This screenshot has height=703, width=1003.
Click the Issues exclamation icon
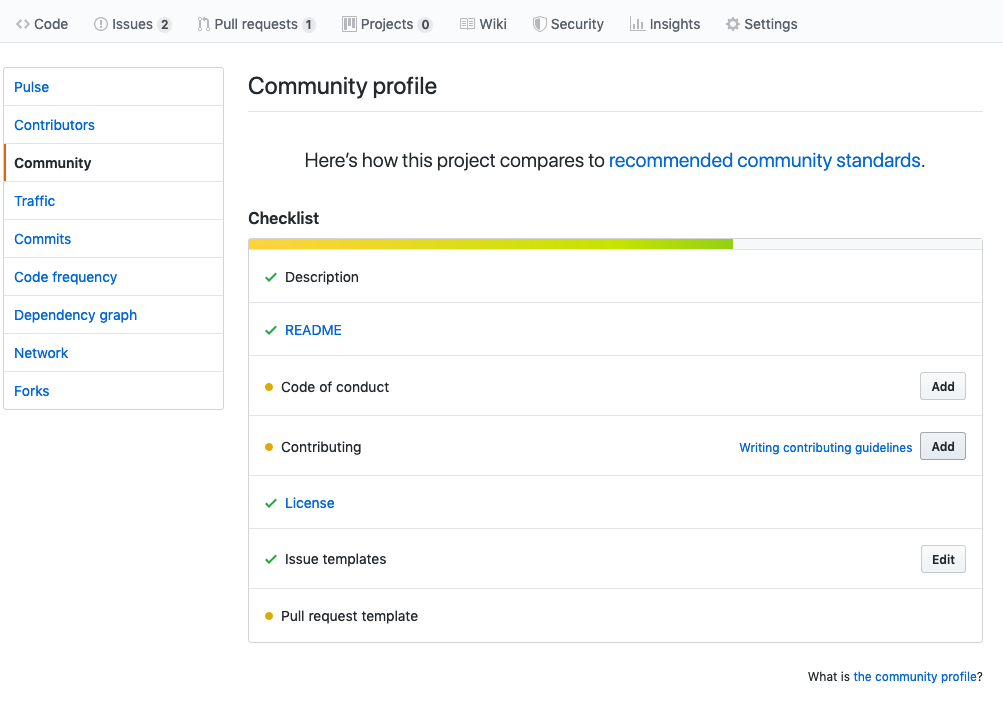click(x=100, y=24)
